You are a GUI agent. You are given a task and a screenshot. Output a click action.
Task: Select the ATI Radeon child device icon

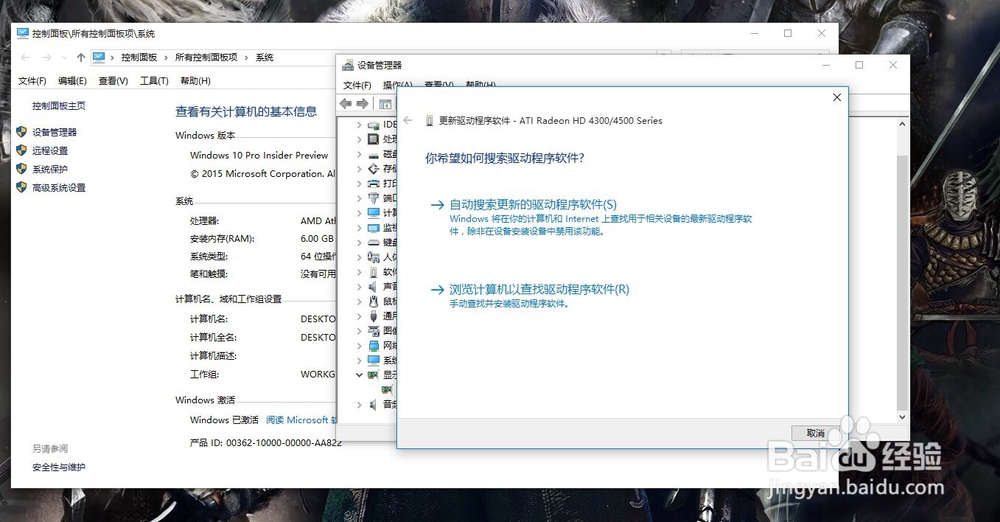point(387,389)
